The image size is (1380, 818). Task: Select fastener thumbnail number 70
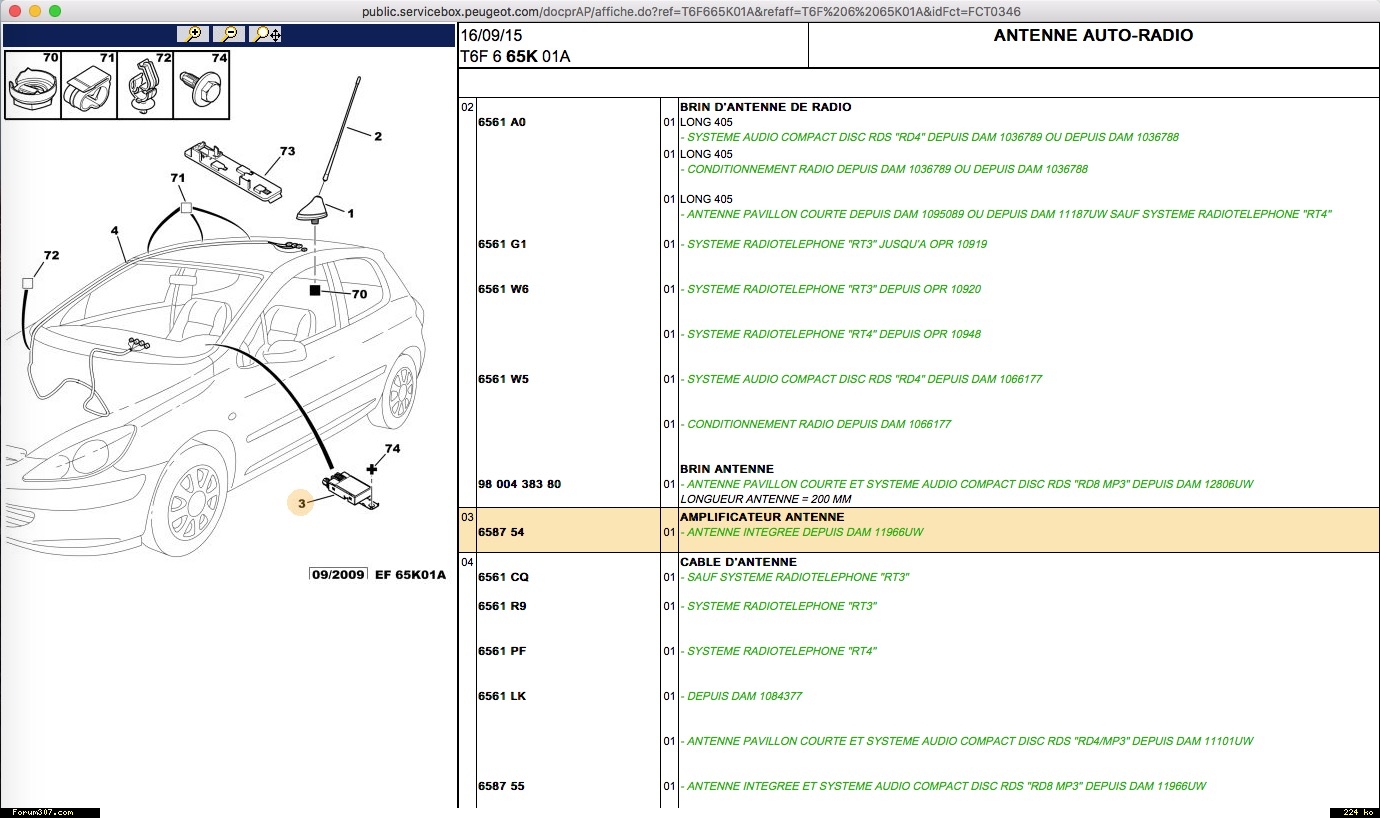[33, 86]
